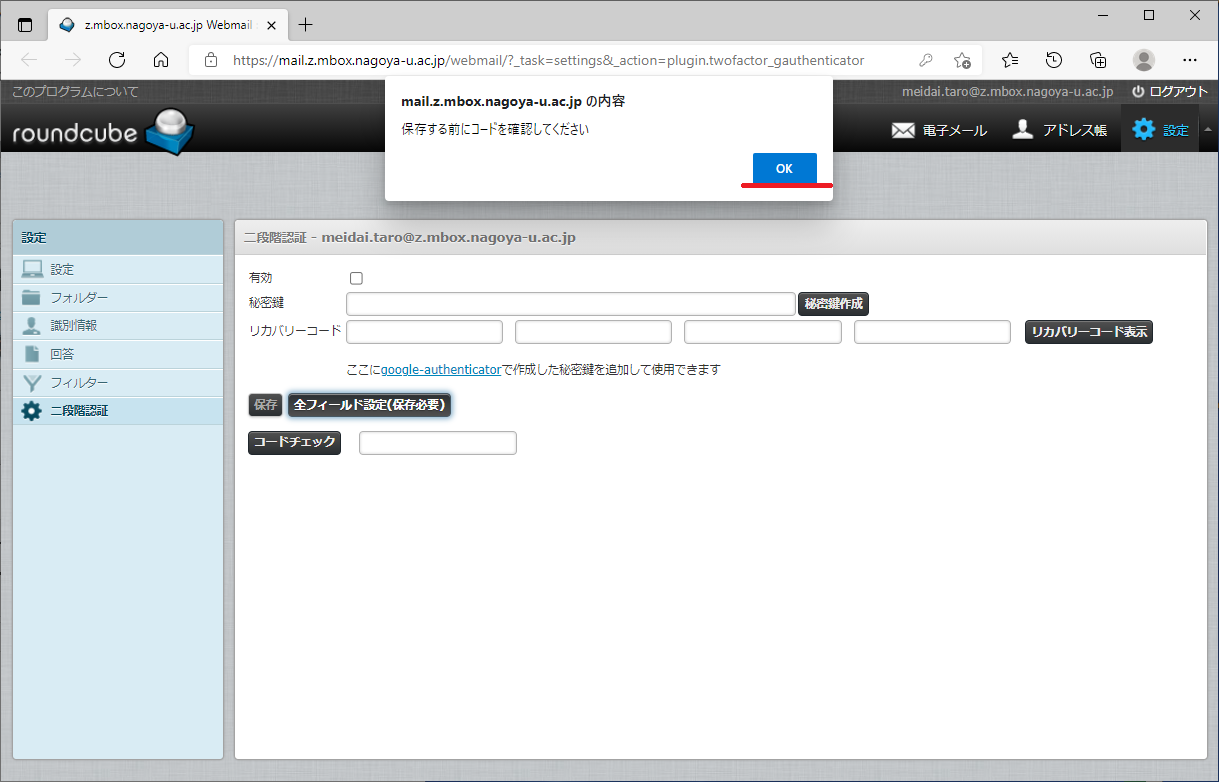Select フォルダー in the settings sidebar
This screenshot has height=782, width=1219.
(79, 298)
